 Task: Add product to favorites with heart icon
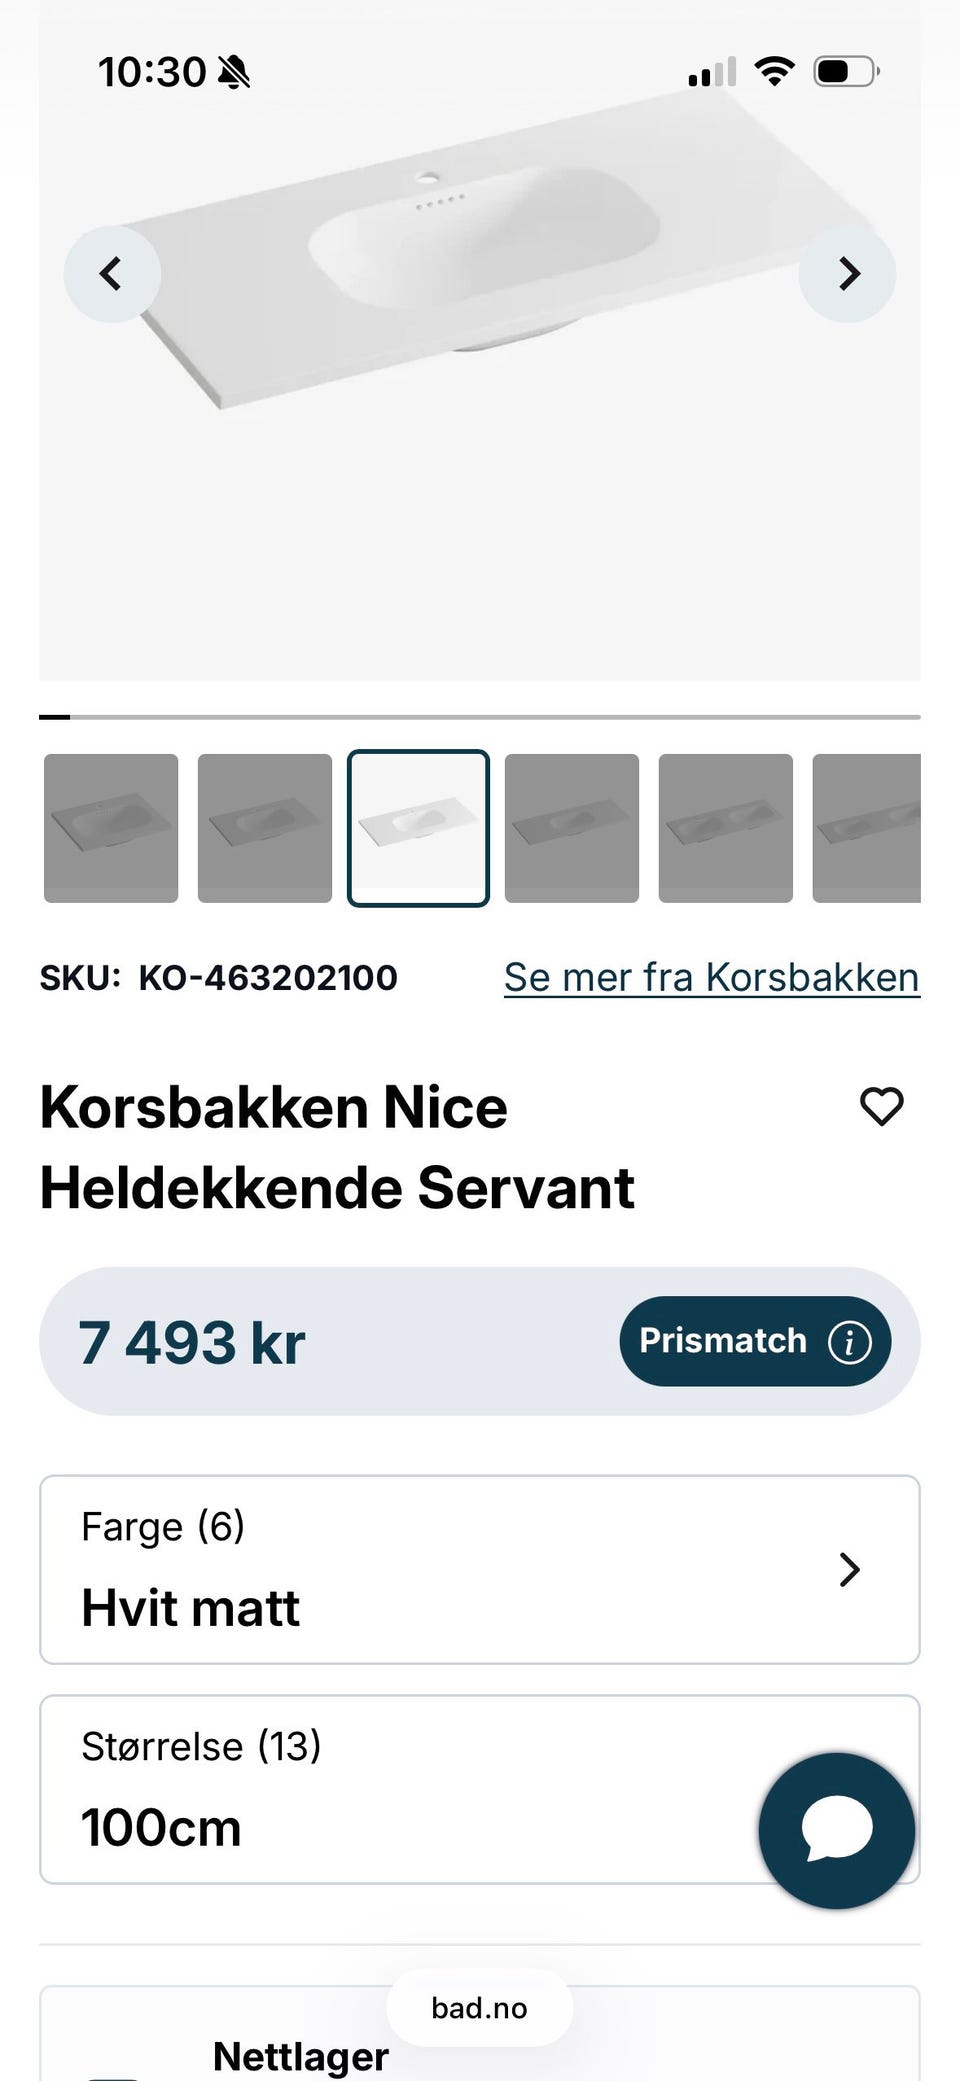(881, 1106)
